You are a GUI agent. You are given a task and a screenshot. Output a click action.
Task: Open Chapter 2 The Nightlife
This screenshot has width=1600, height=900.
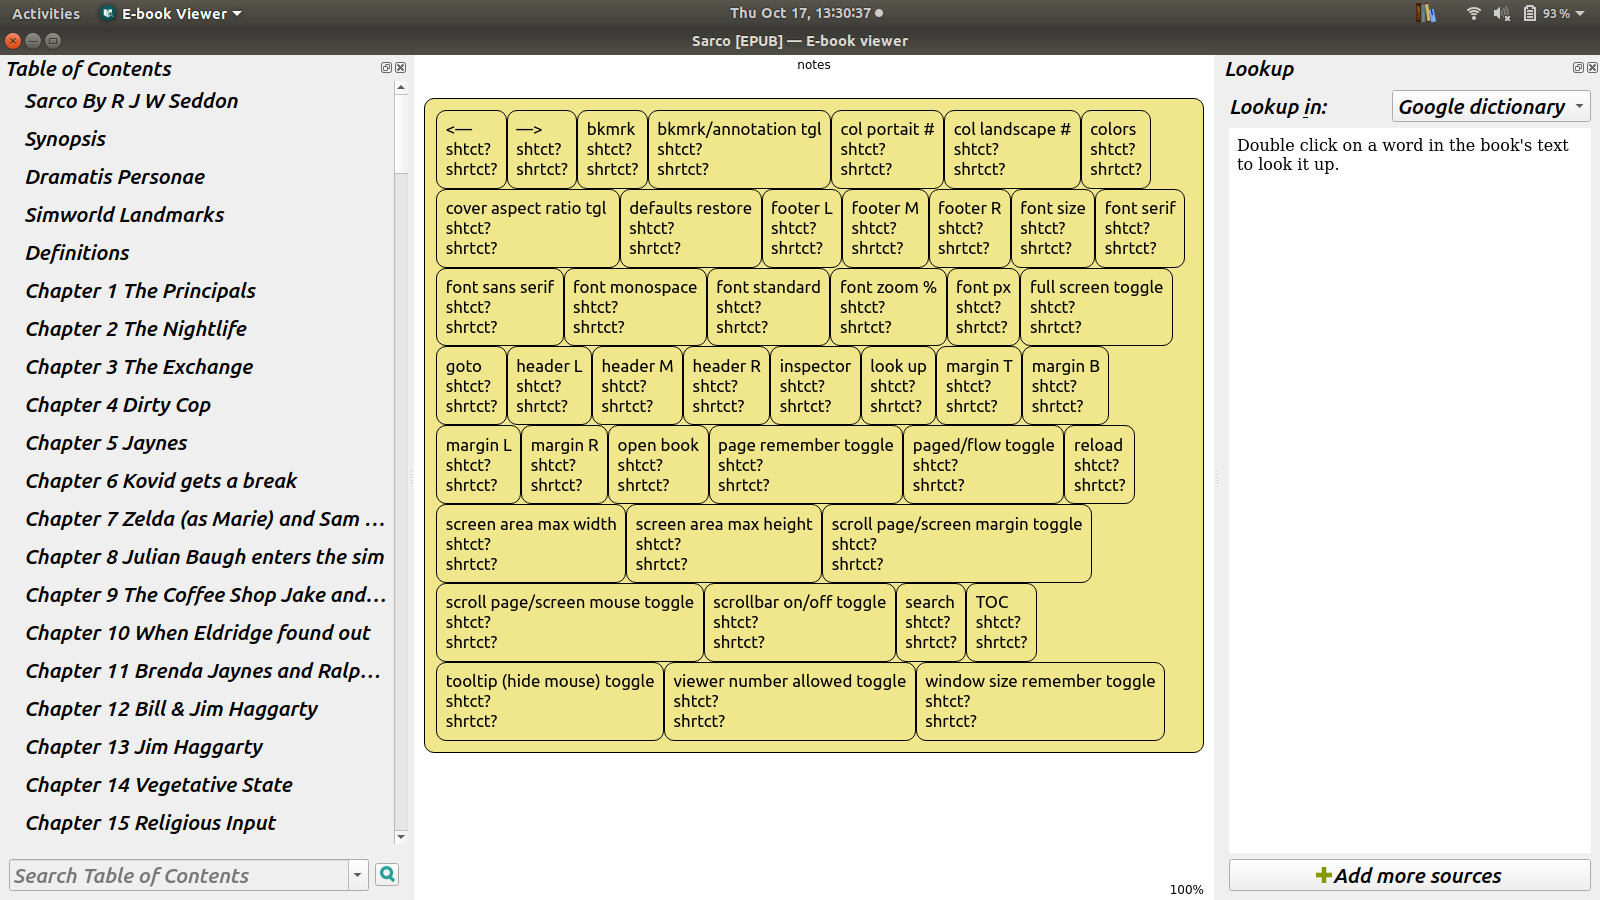tap(136, 329)
